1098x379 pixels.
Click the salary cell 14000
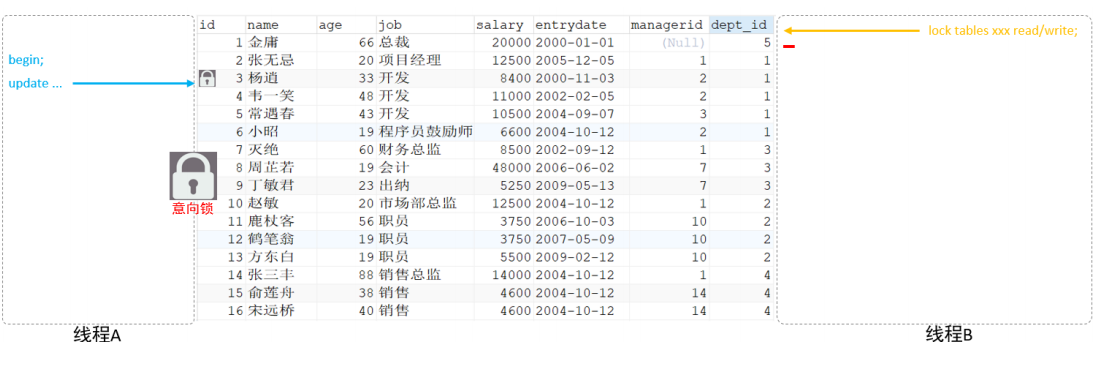click(511, 275)
